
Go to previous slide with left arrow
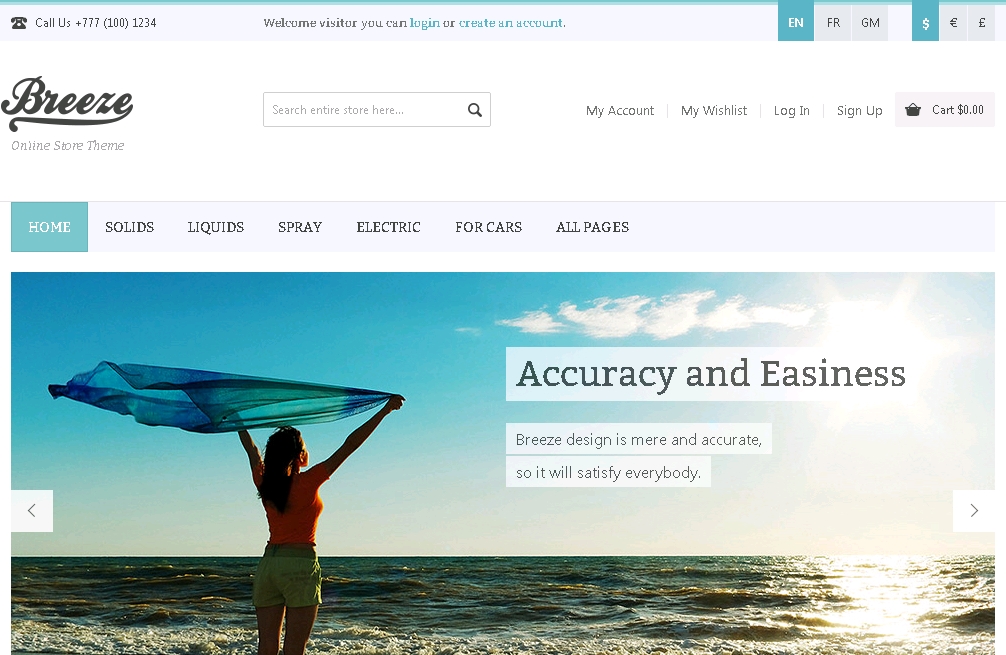point(31,511)
